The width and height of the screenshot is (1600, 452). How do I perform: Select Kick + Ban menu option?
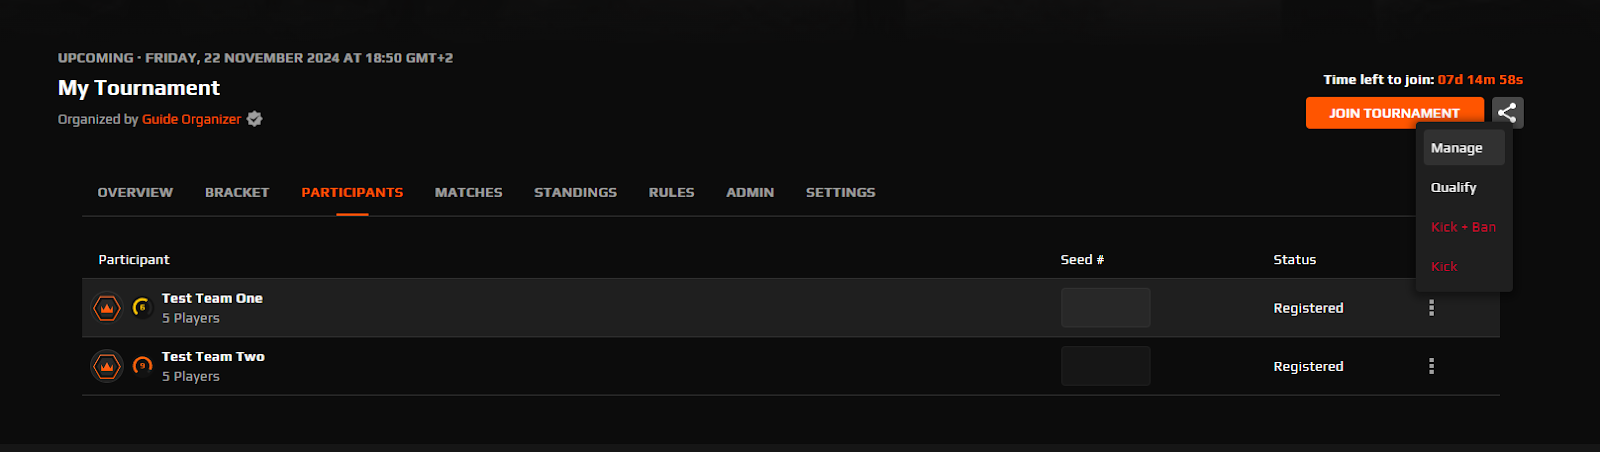coord(1464,227)
